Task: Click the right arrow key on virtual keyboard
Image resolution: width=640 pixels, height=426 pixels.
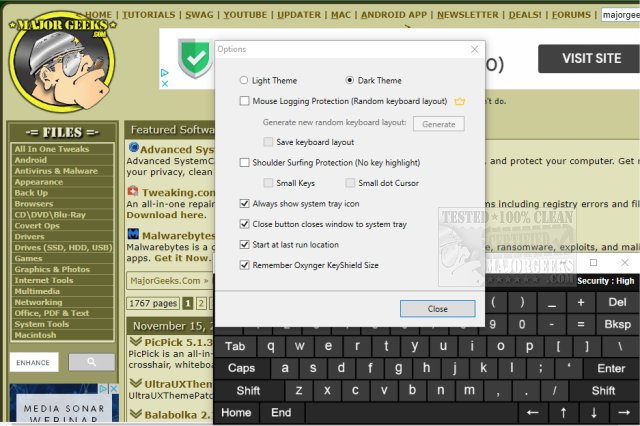Action: [x=624, y=413]
